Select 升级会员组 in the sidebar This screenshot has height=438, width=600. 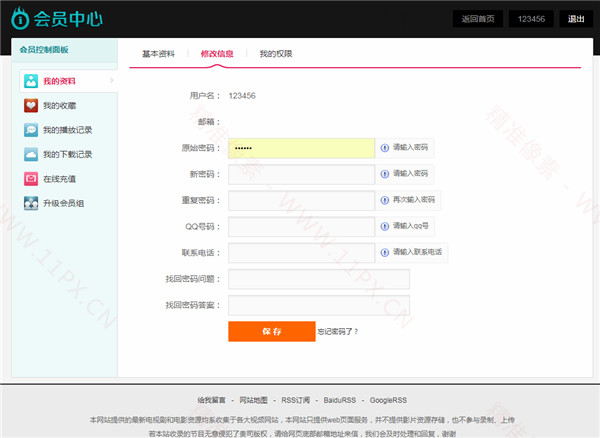(63, 203)
